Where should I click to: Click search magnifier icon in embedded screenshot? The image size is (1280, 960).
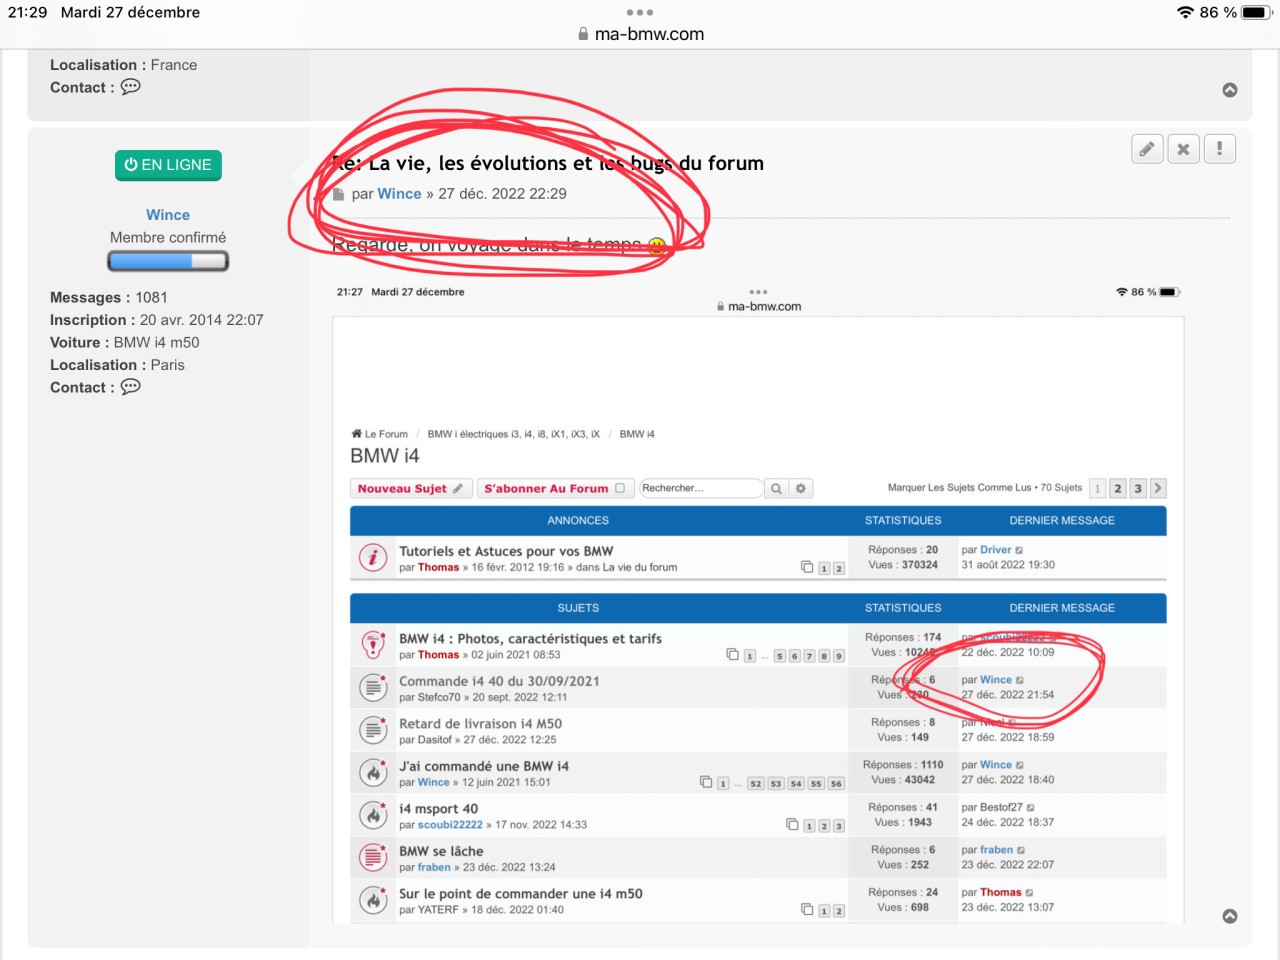pos(776,489)
